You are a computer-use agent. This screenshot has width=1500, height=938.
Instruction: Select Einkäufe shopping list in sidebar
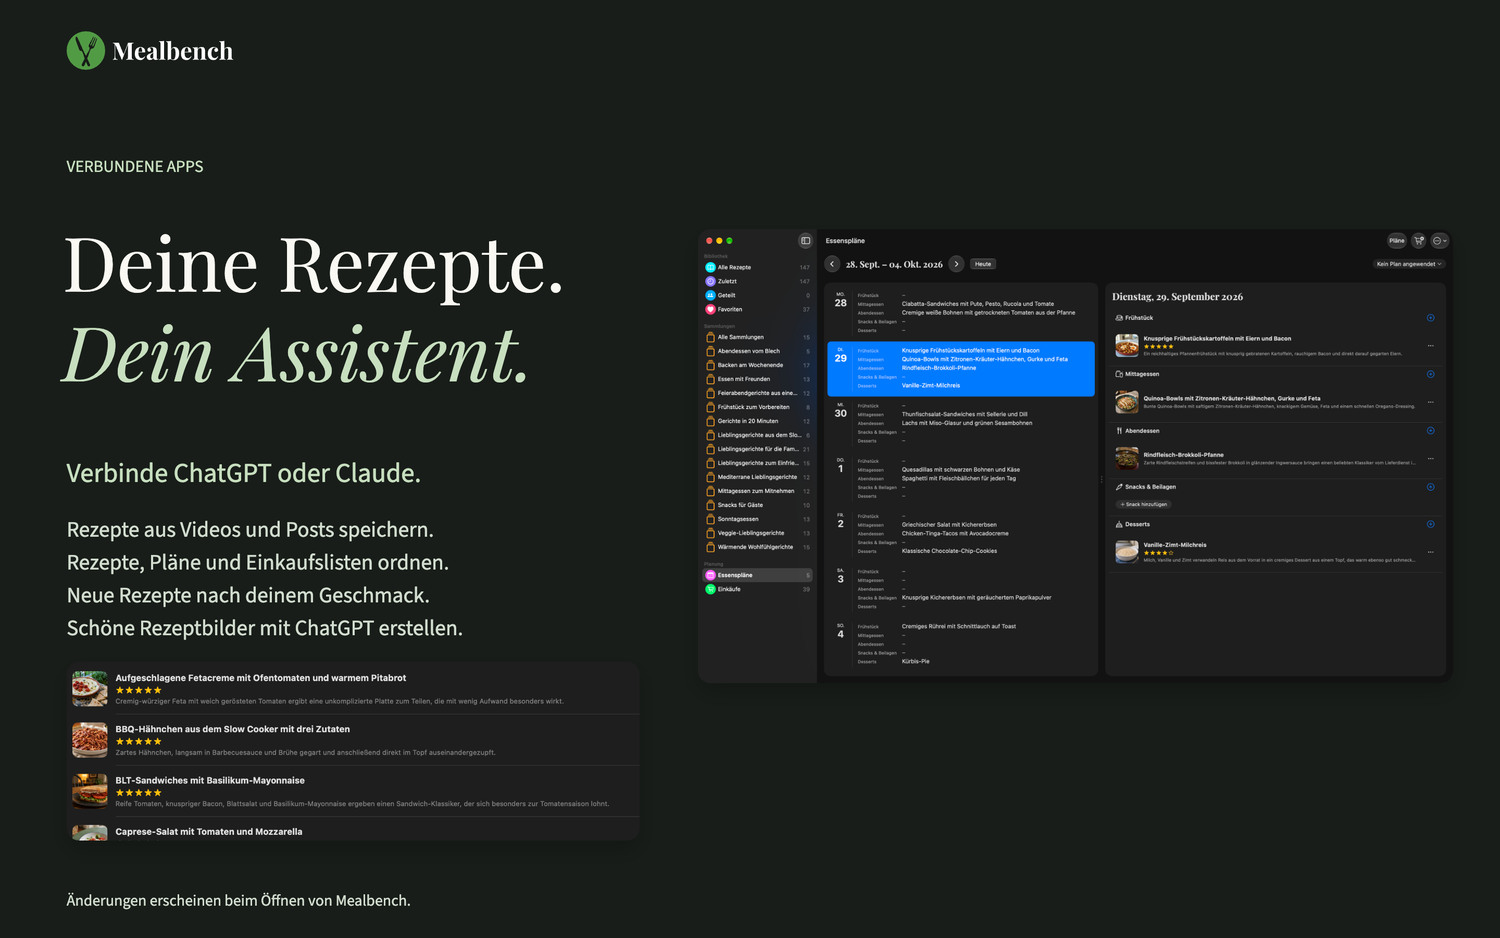758,589
